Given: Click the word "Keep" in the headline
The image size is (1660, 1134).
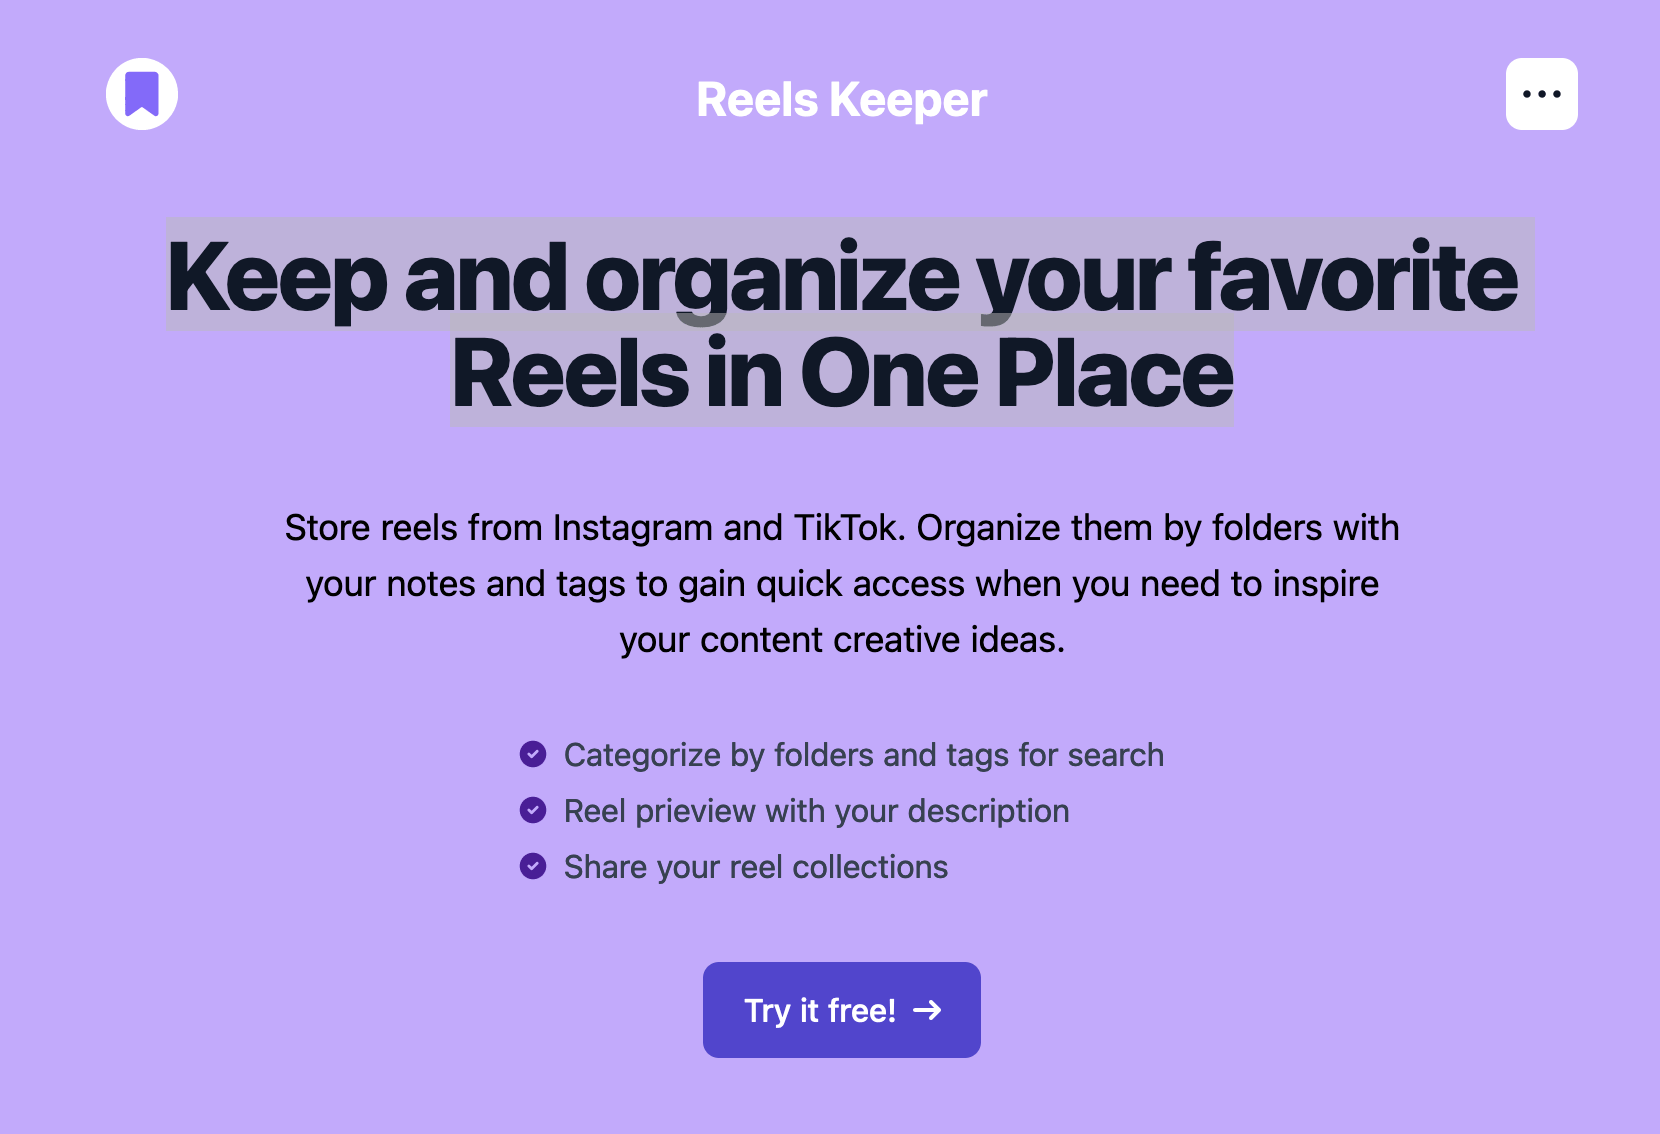Looking at the screenshot, I should click(x=277, y=277).
